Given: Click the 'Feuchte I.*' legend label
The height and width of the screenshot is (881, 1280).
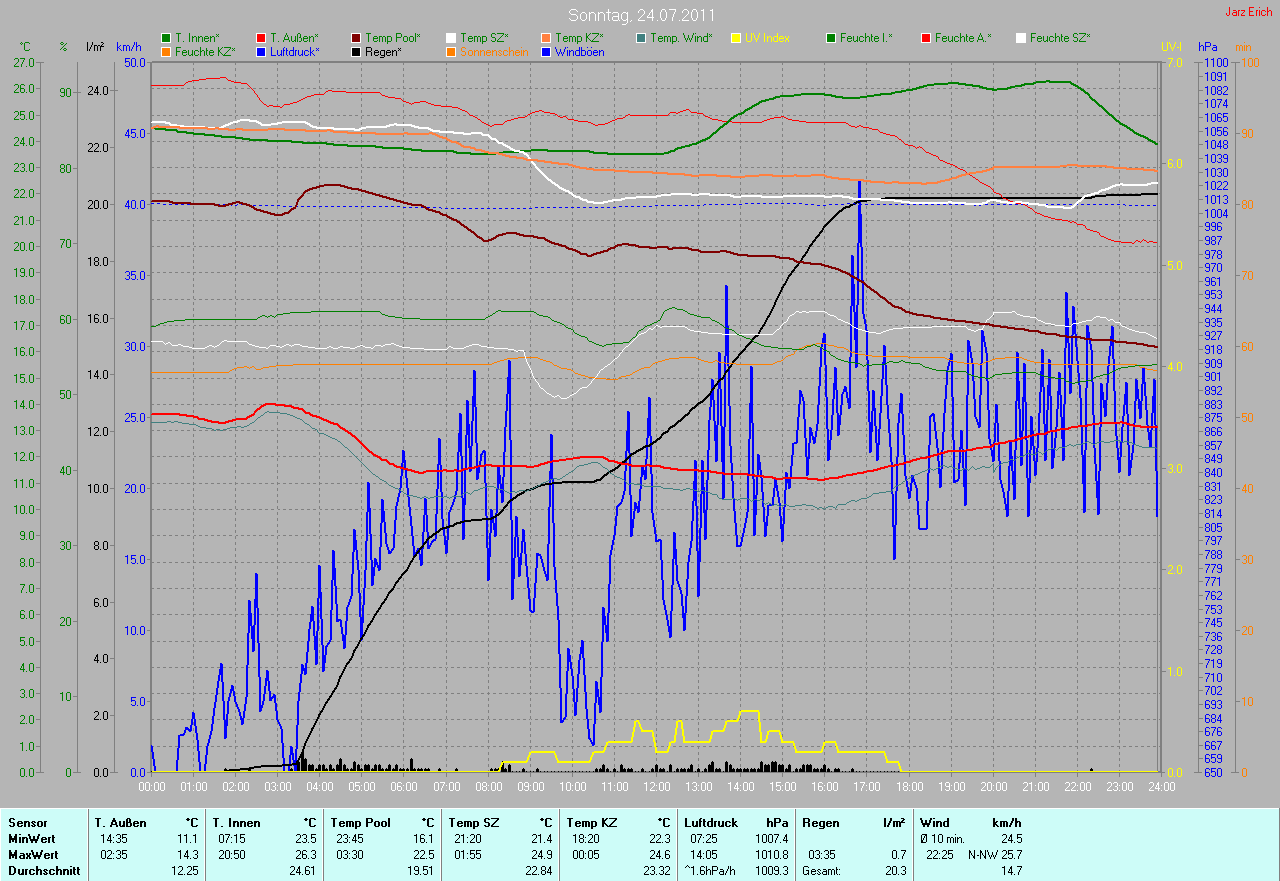Looking at the screenshot, I should [x=867, y=38].
